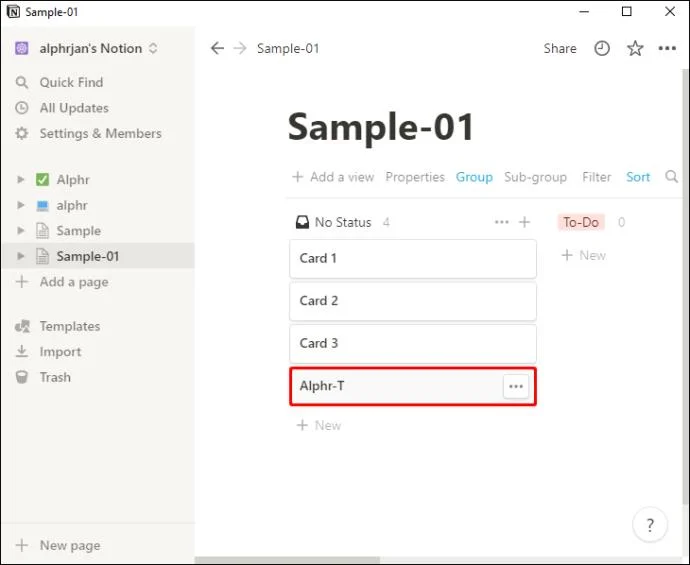The height and width of the screenshot is (565, 690).
Task: Click the Quick Find magnifier icon
Action: [x=22, y=82]
